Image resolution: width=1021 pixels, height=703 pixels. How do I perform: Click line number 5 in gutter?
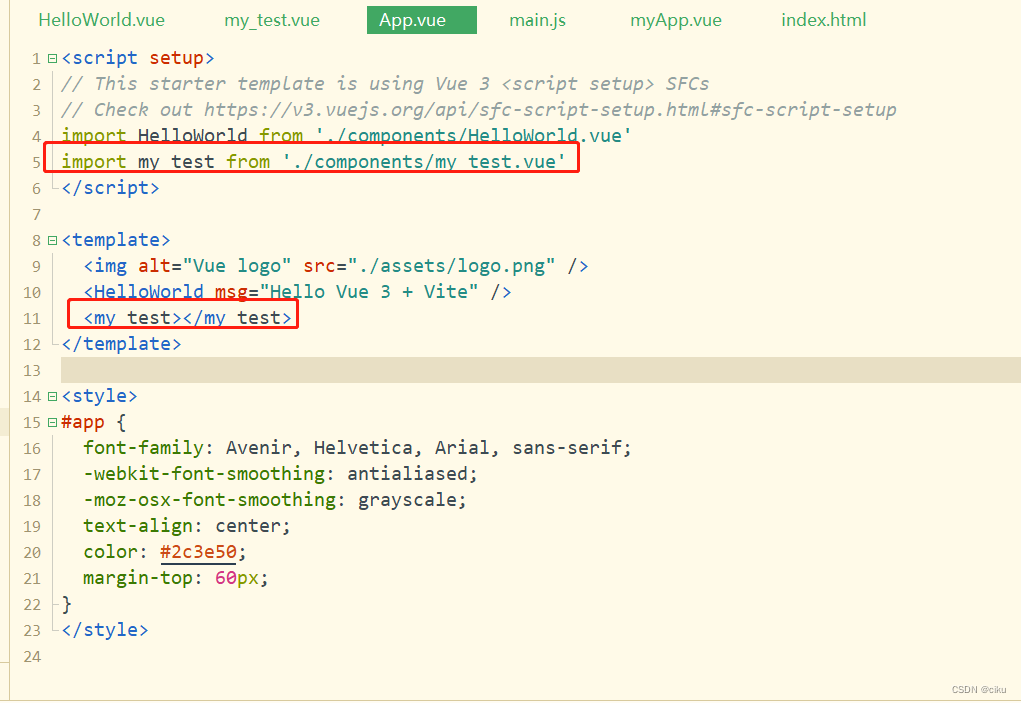point(36,163)
